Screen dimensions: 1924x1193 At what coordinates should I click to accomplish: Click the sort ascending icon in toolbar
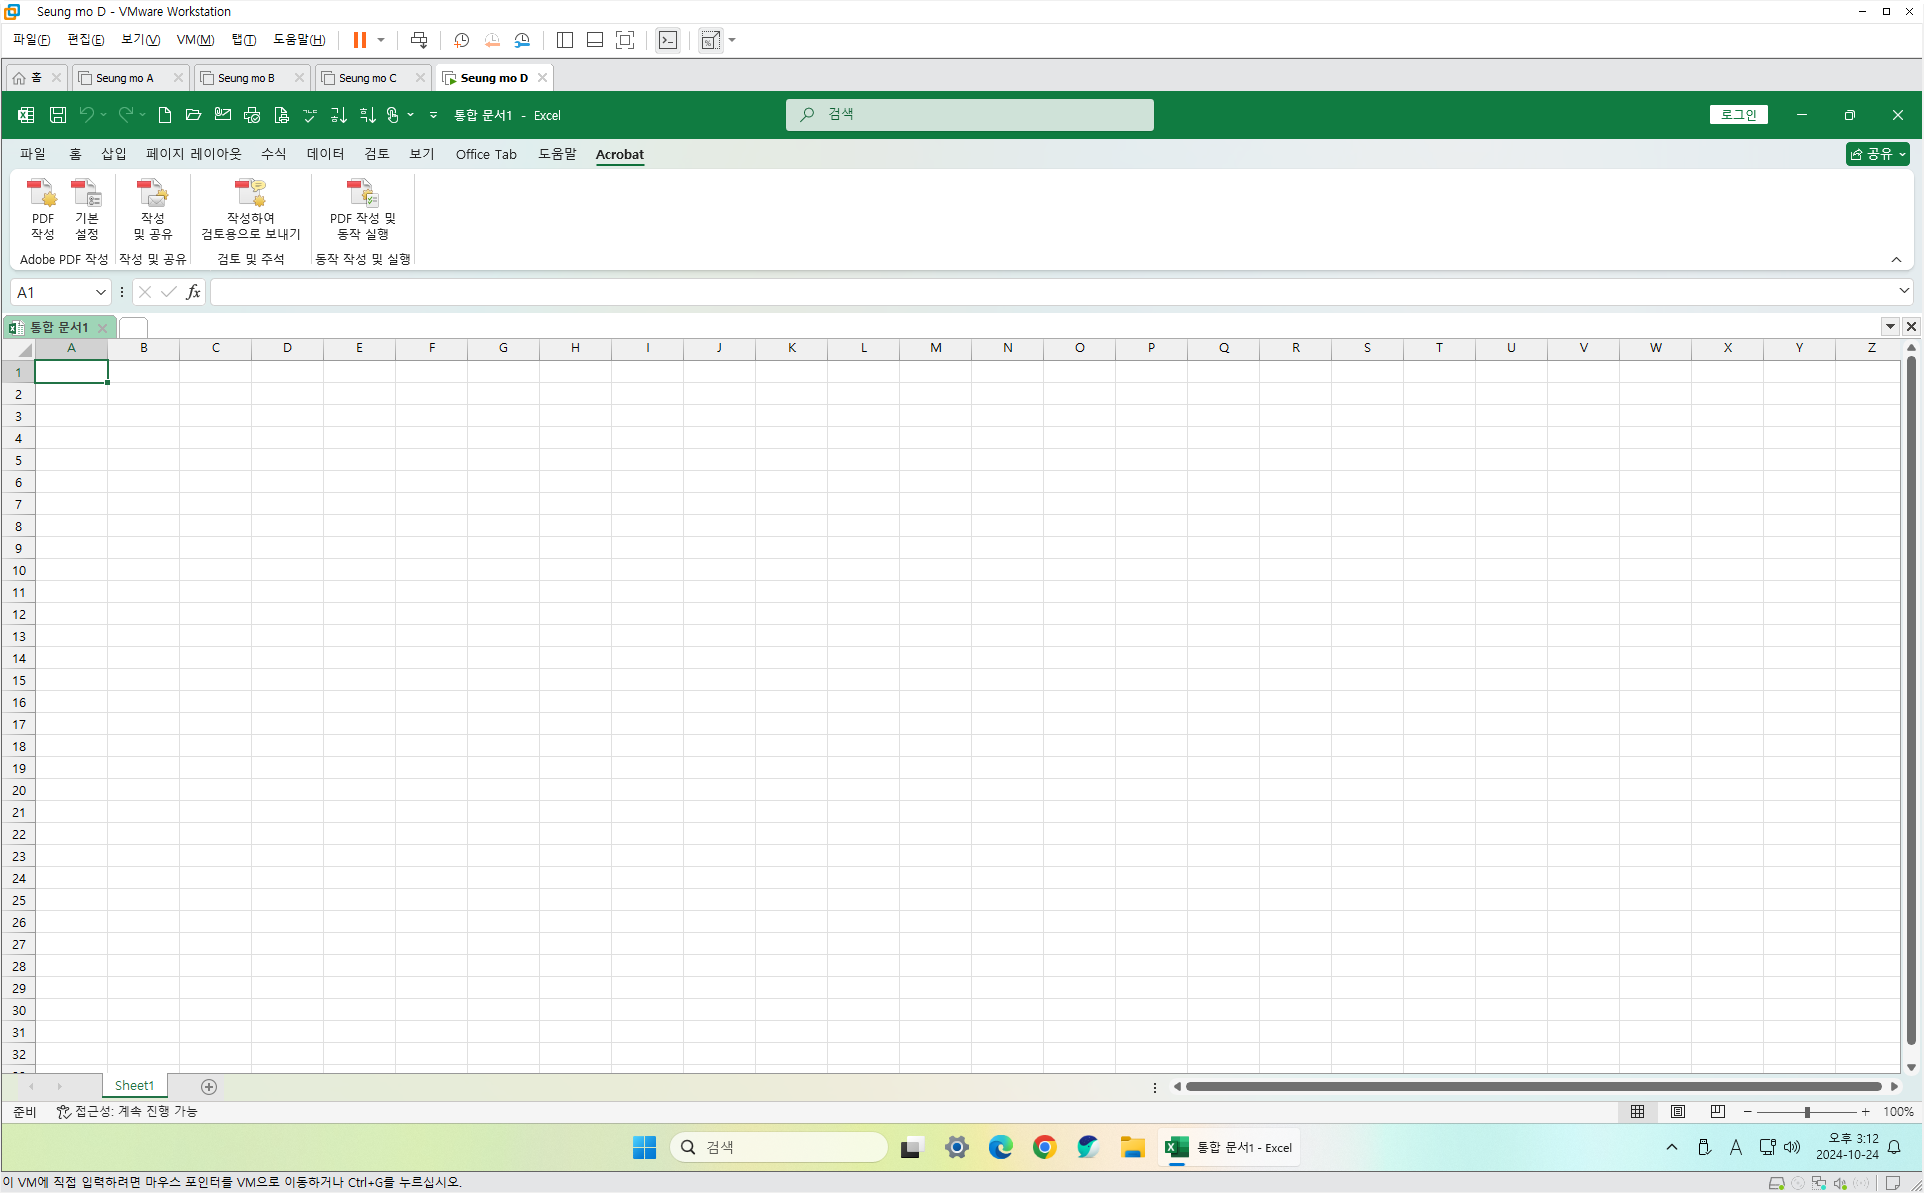click(338, 115)
